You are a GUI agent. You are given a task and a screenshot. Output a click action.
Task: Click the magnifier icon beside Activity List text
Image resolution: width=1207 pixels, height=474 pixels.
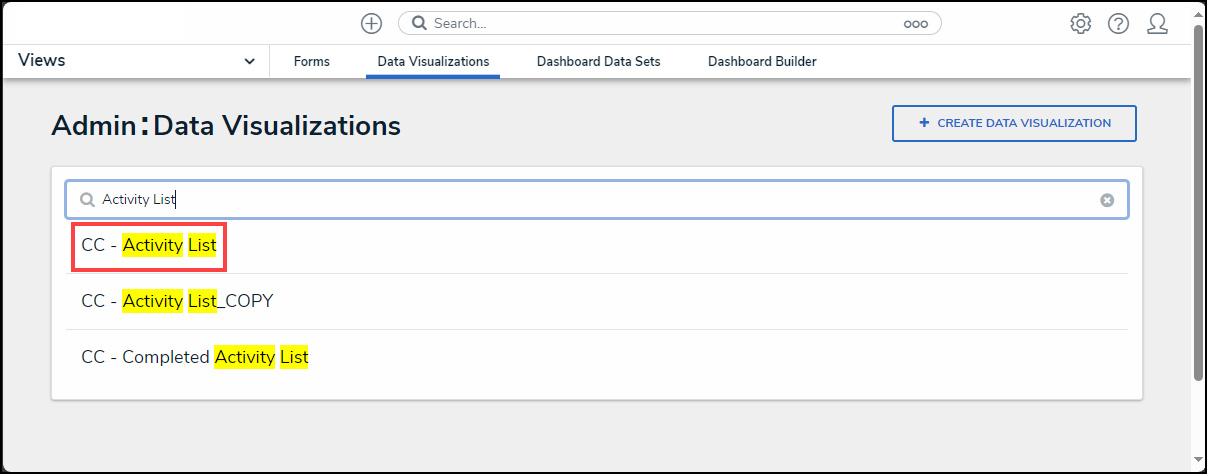(x=88, y=200)
